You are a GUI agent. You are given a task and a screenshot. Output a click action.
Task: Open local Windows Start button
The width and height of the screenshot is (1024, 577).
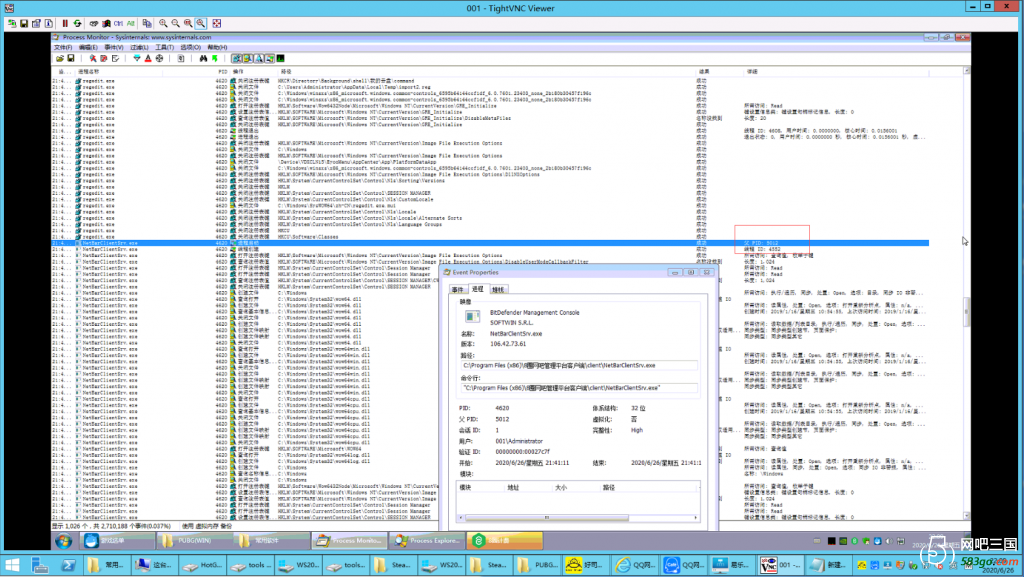click(x=12, y=565)
